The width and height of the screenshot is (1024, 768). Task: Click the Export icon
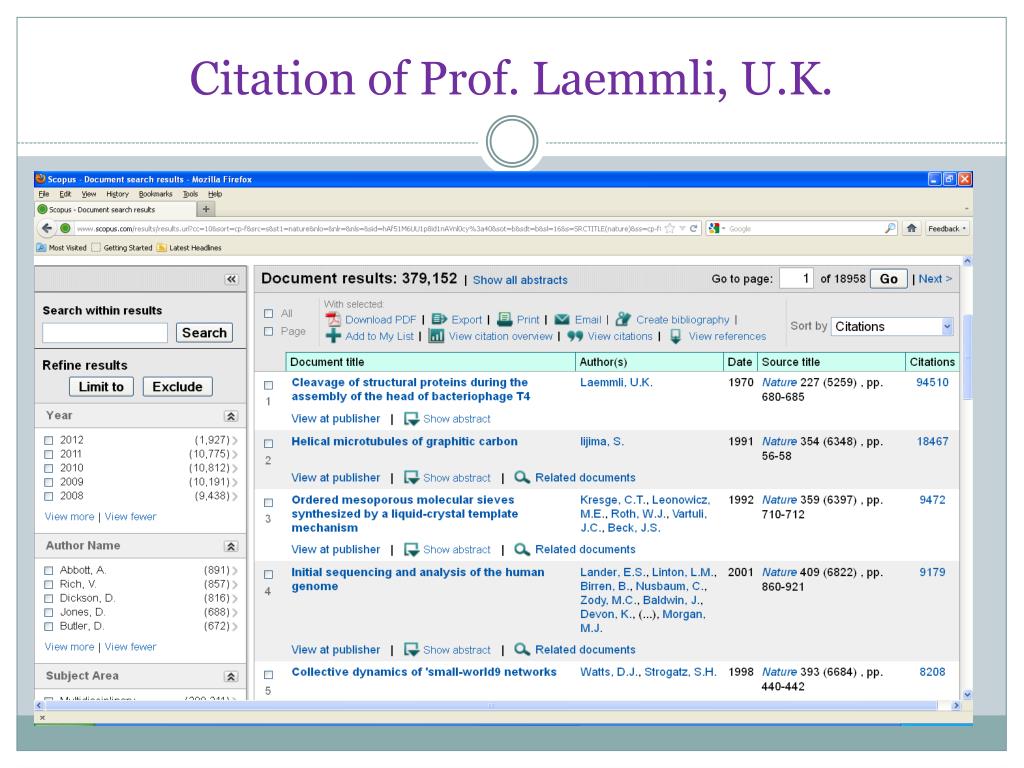pyautogui.click(x=439, y=319)
